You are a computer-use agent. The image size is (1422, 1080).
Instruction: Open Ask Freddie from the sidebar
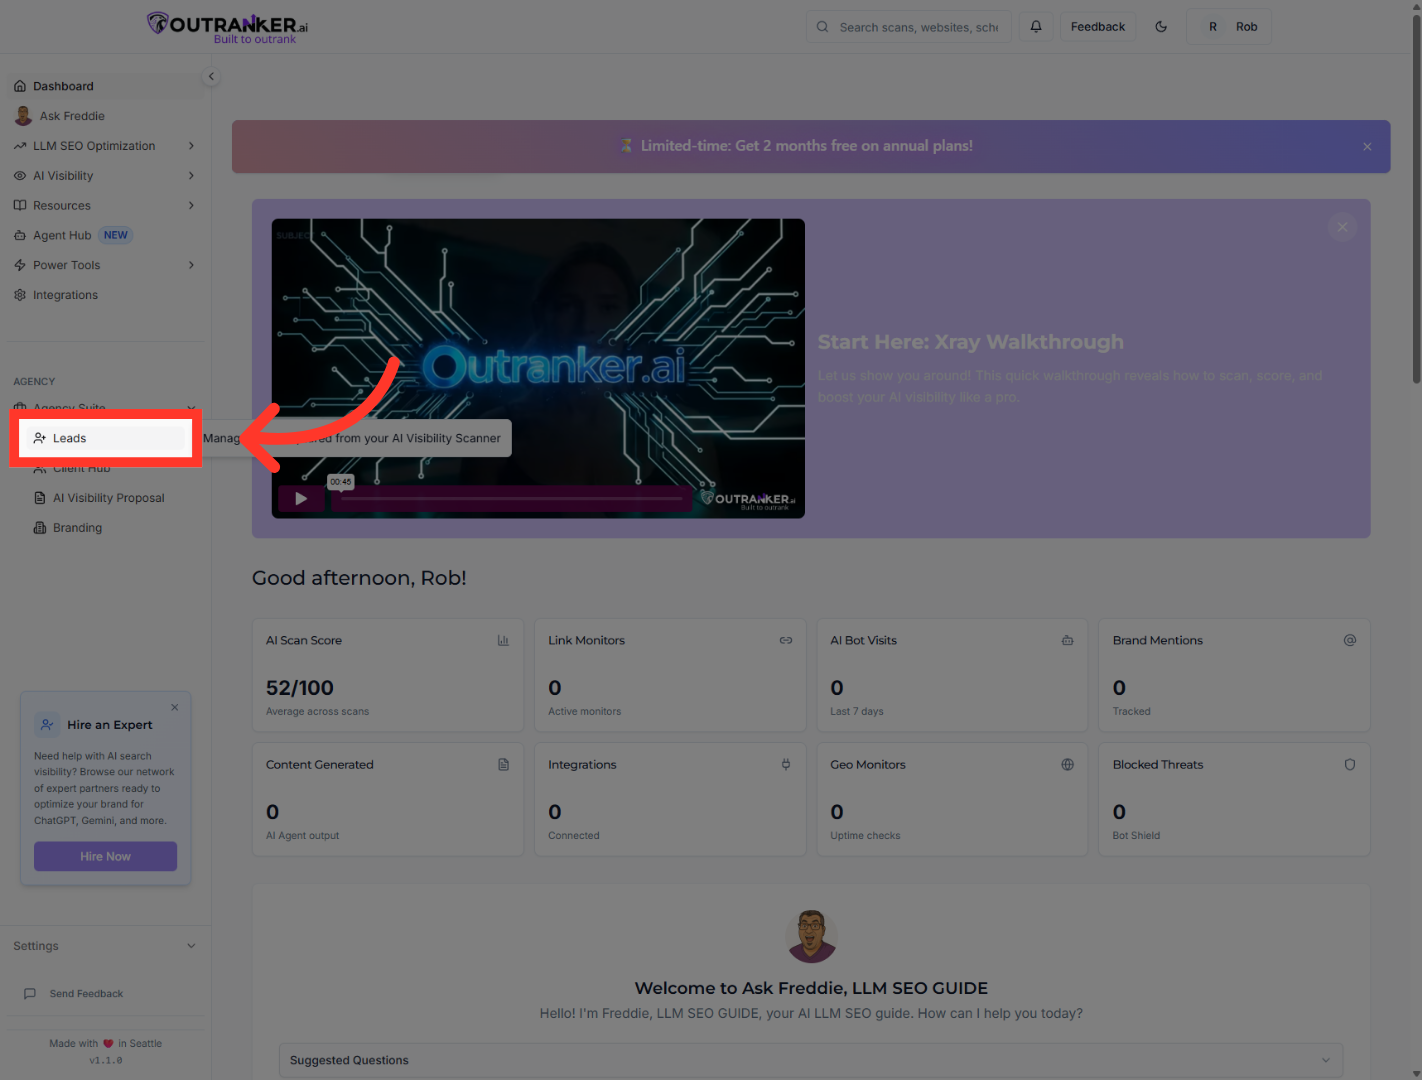click(x=105, y=116)
